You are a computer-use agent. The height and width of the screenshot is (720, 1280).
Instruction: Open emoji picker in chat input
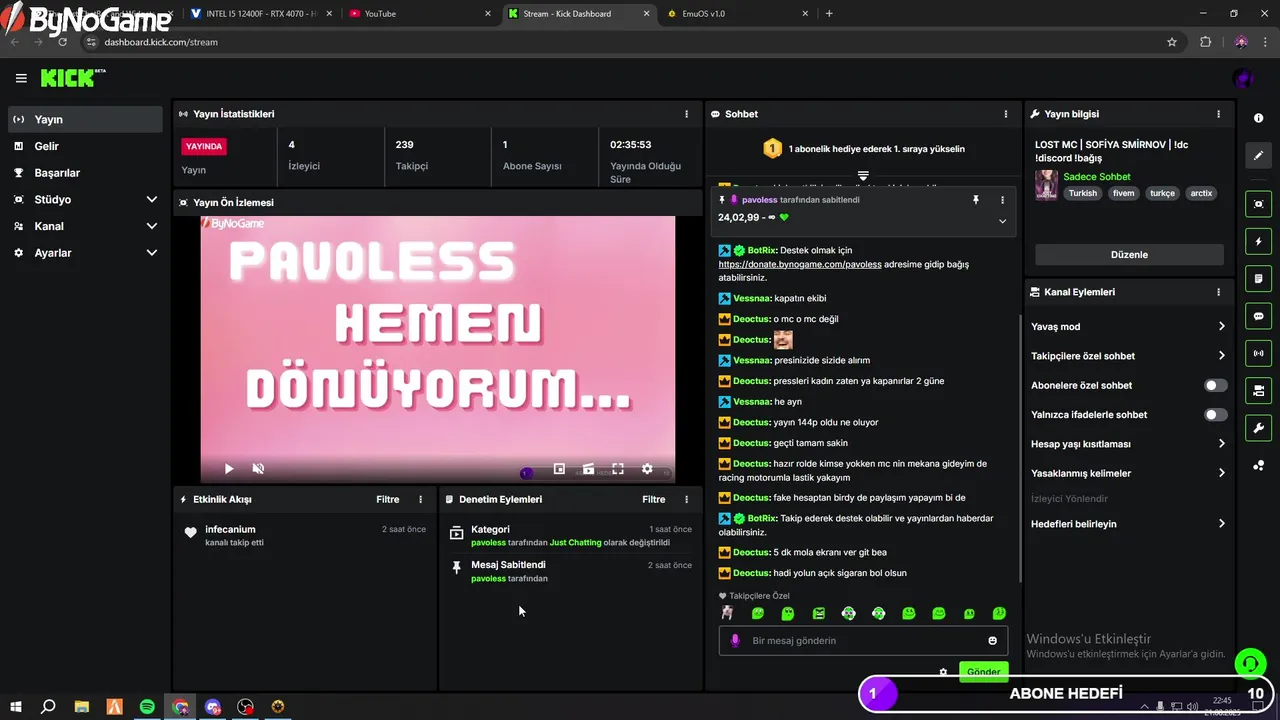(x=992, y=641)
